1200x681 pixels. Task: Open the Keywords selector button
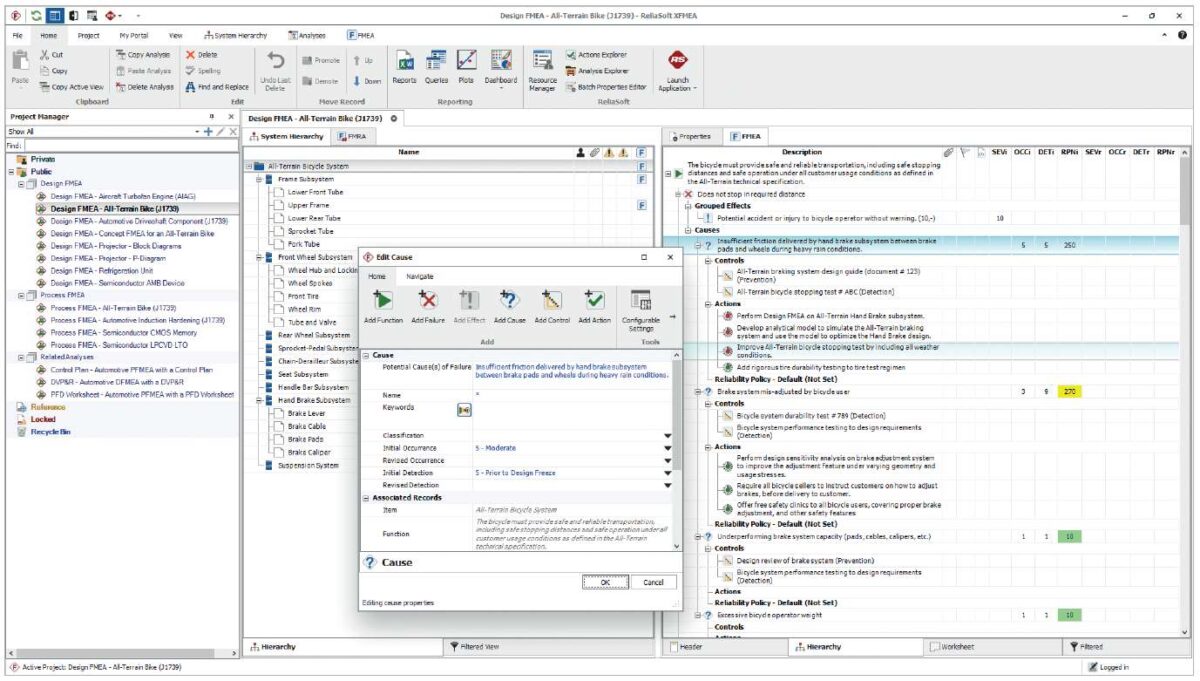pos(464,410)
